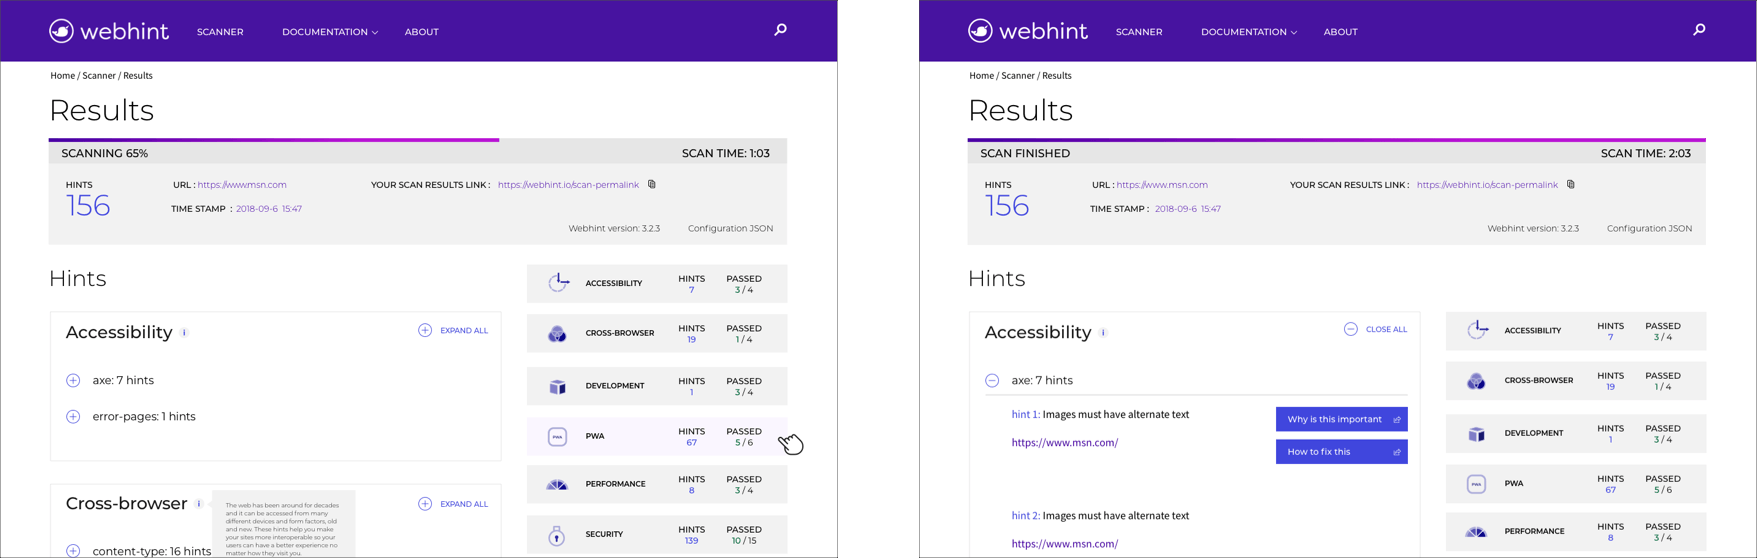
Task: Open msn.com URL link in left screen
Action: [x=242, y=184]
